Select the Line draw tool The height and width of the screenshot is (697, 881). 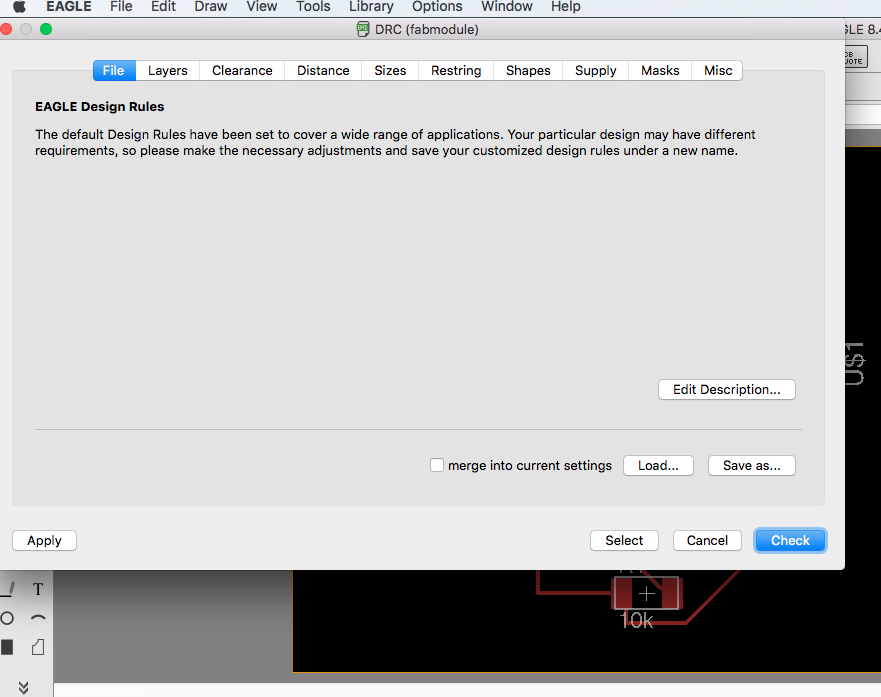[x=7, y=589]
